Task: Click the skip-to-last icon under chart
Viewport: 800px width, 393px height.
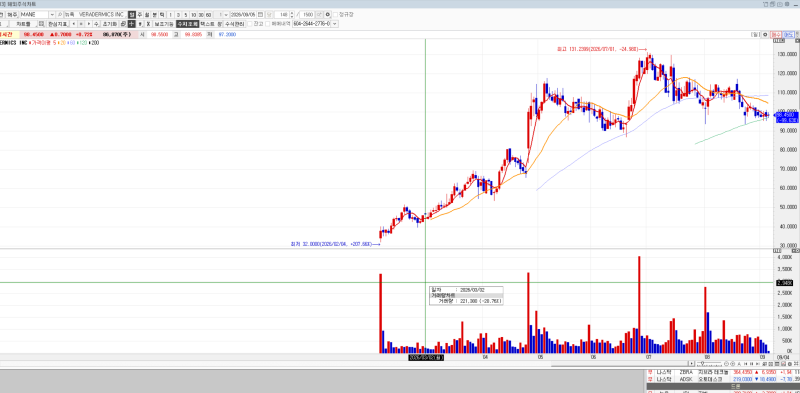Action: 758,363
